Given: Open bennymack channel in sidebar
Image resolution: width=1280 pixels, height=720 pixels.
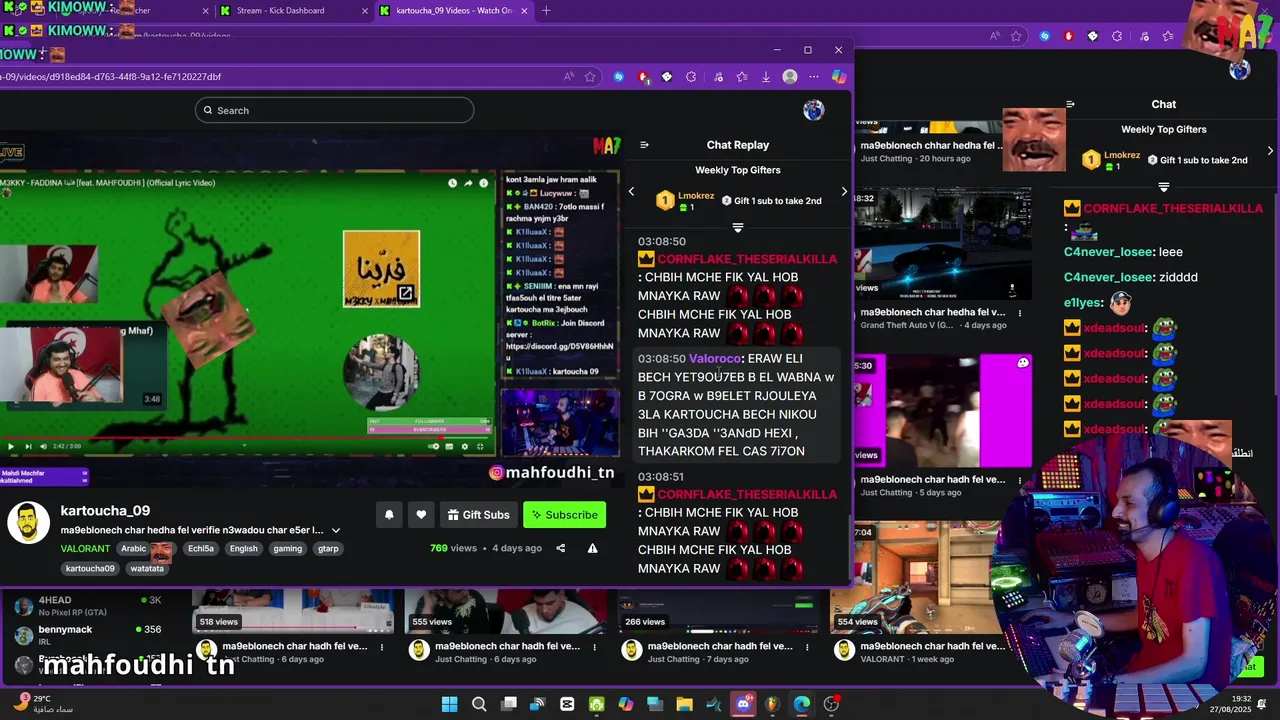Looking at the screenshot, I should (x=65, y=629).
